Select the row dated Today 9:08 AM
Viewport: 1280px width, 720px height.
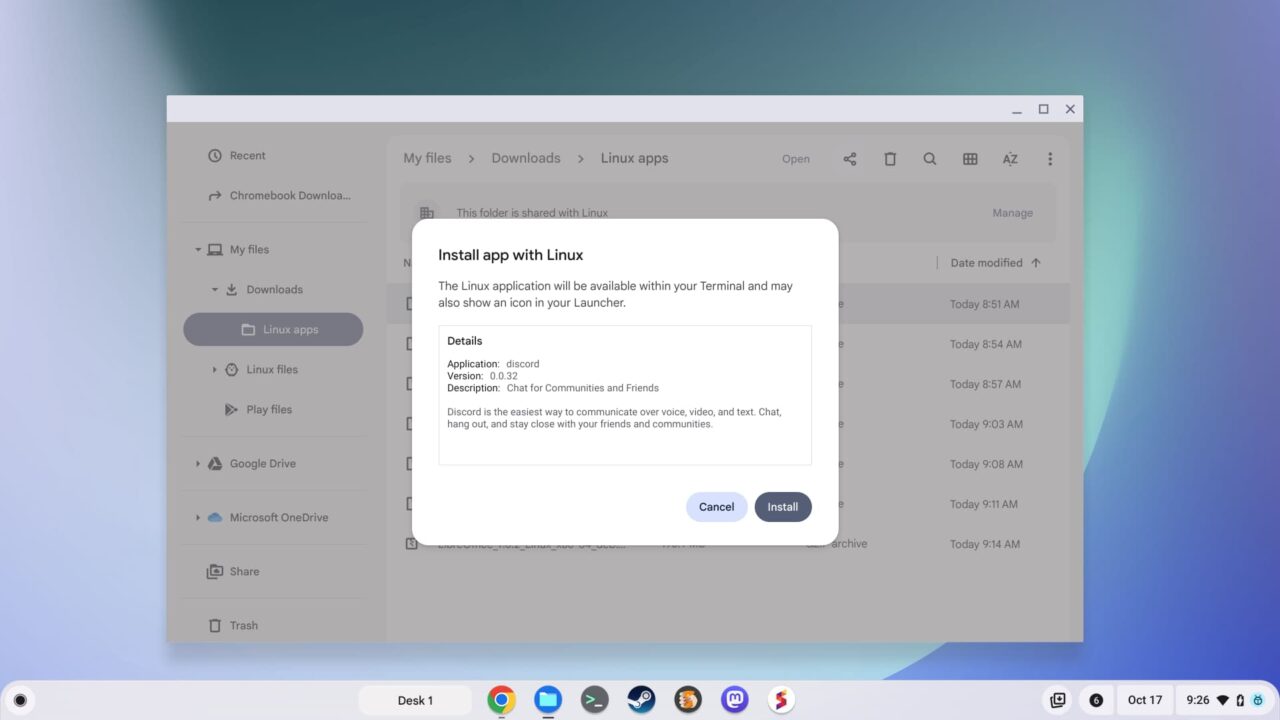pos(728,464)
